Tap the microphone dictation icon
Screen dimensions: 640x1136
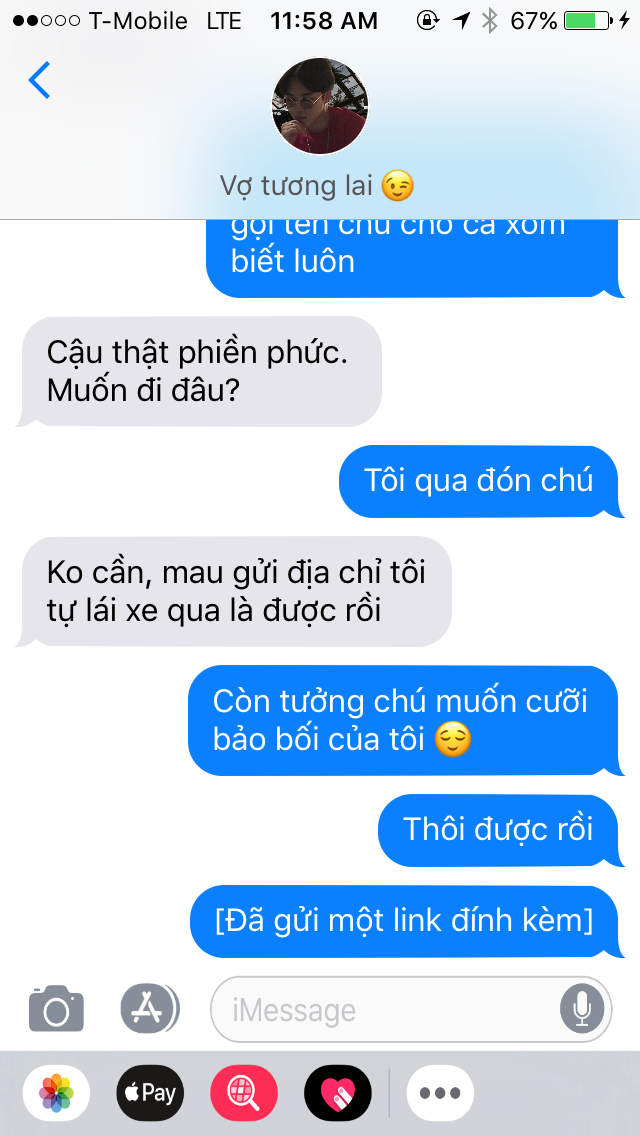coord(581,1009)
